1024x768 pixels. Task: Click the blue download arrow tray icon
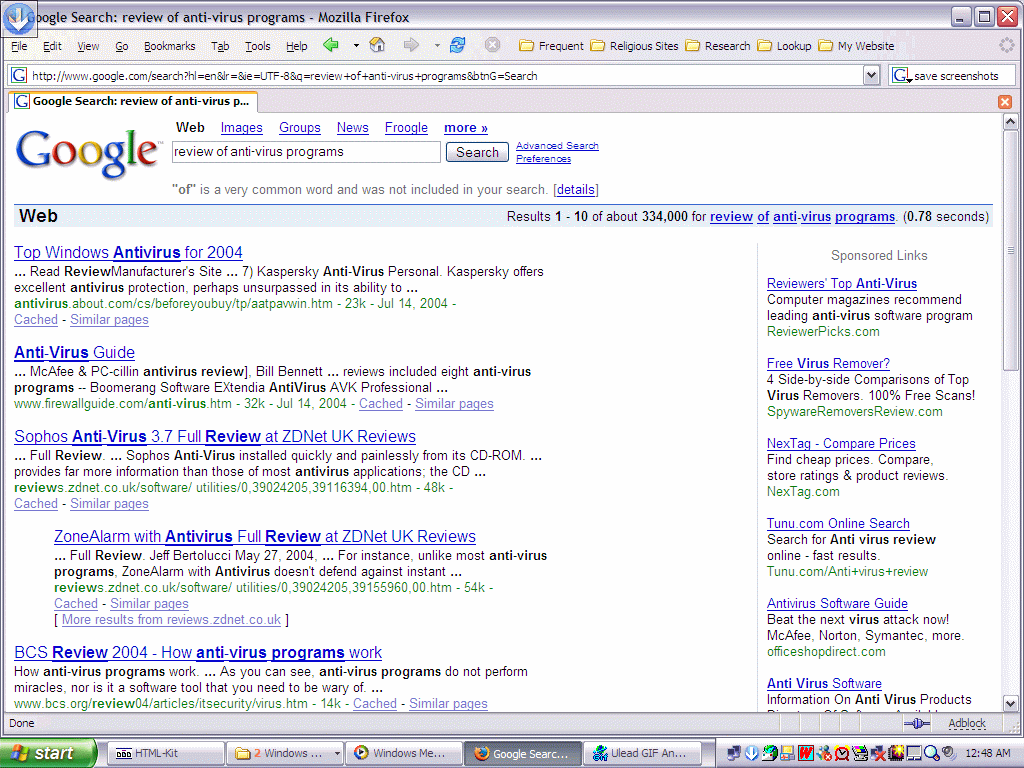(752, 753)
